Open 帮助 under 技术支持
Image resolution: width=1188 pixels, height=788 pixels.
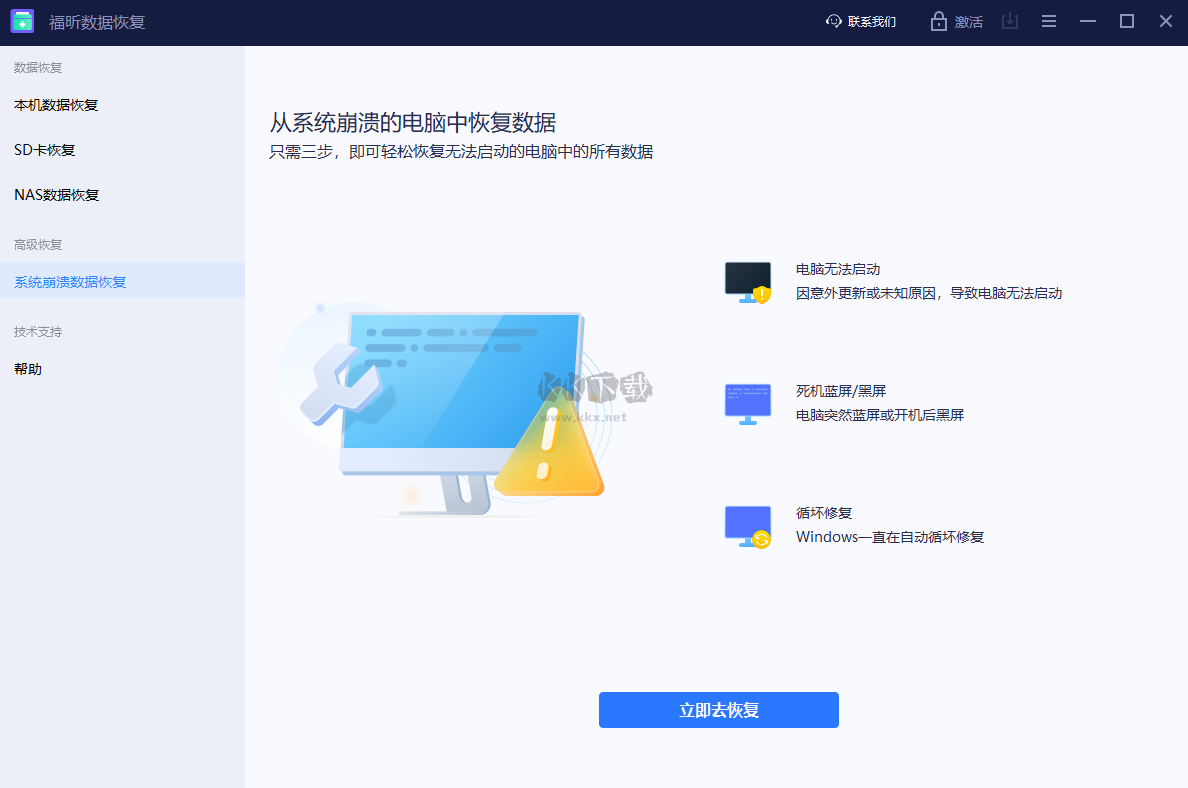(27, 368)
